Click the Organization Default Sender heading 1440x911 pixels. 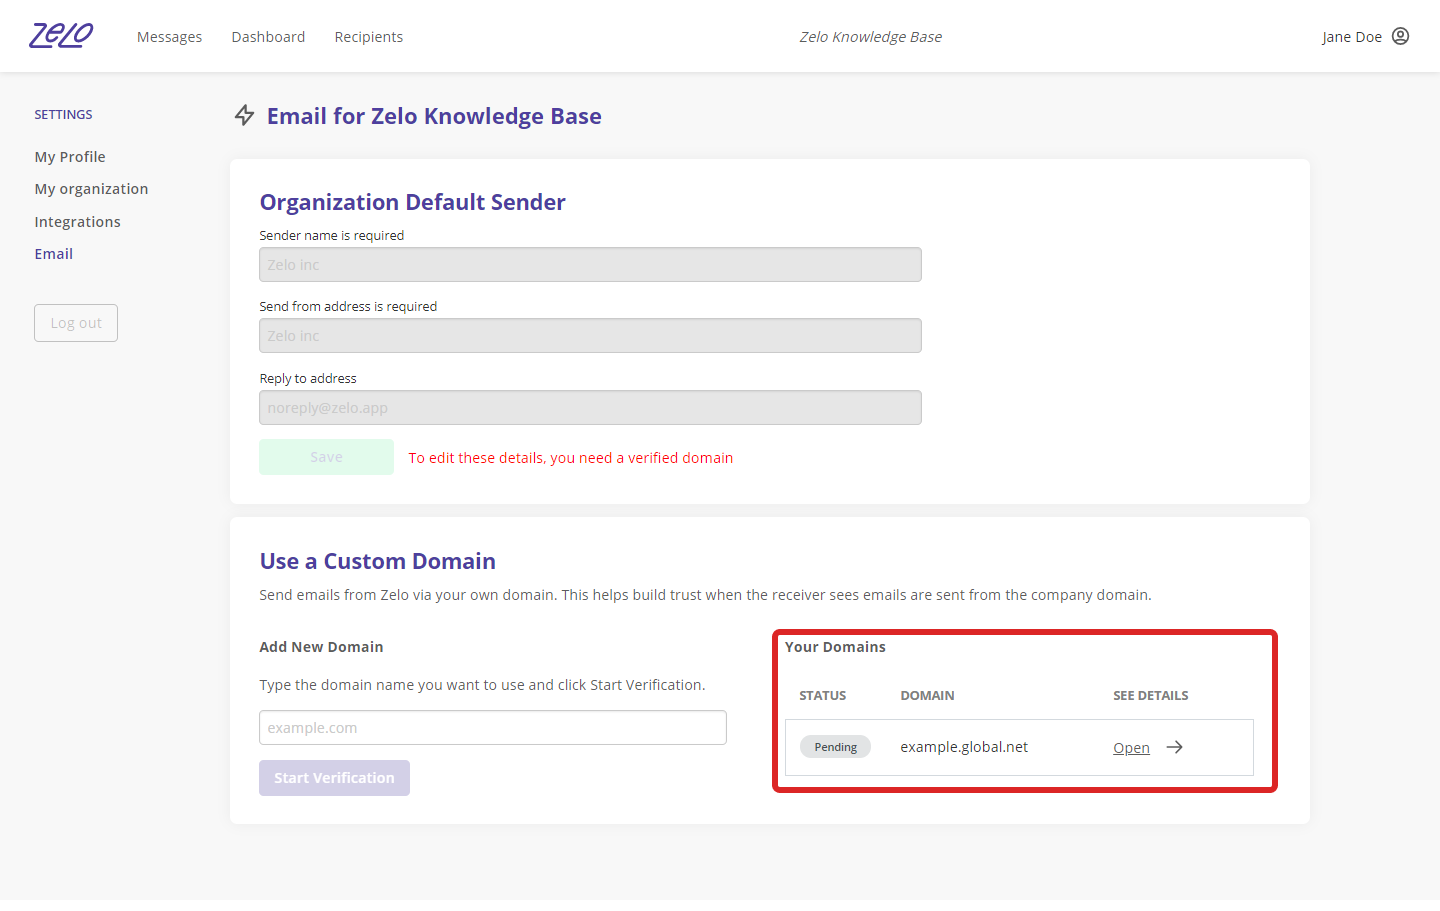point(412,202)
